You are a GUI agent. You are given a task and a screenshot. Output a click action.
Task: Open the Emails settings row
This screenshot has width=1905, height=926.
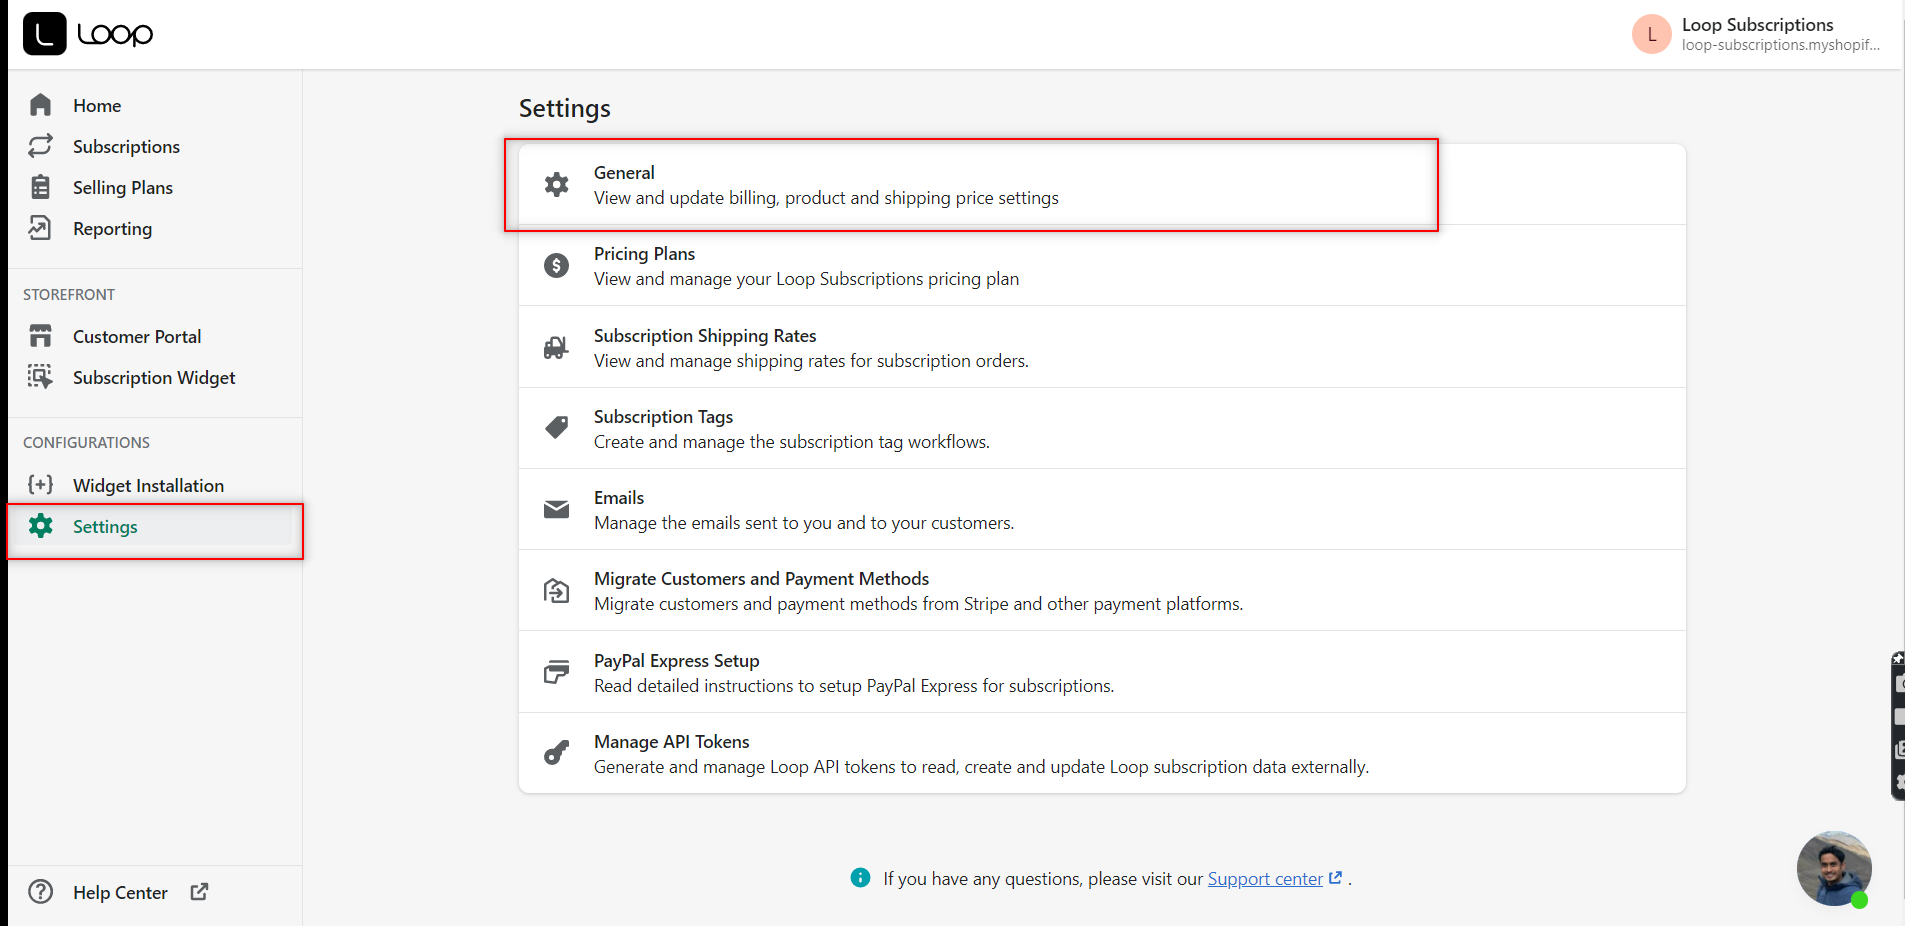pos(1102,509)
